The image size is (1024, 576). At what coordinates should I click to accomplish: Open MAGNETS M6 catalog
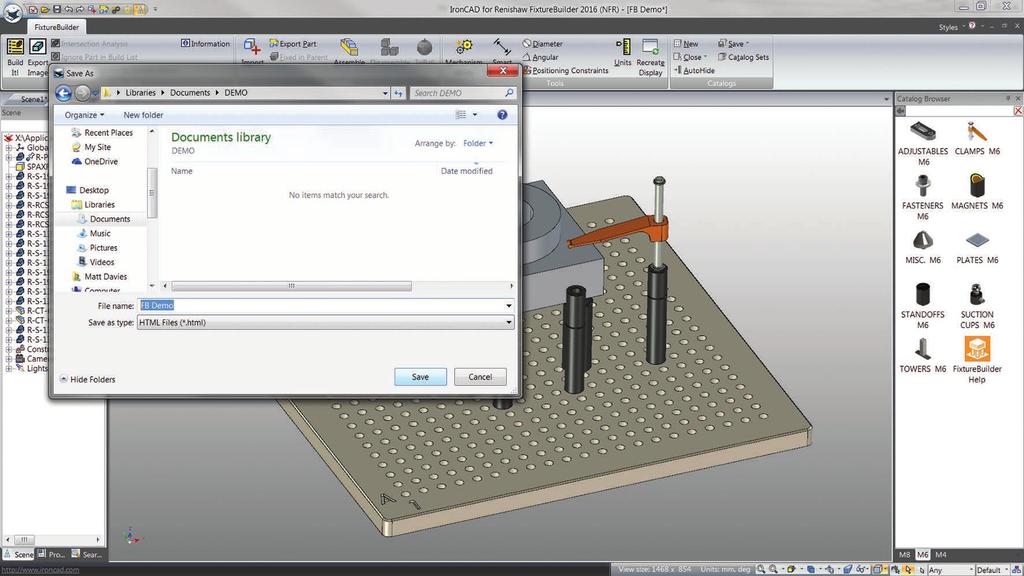[976, 192]
